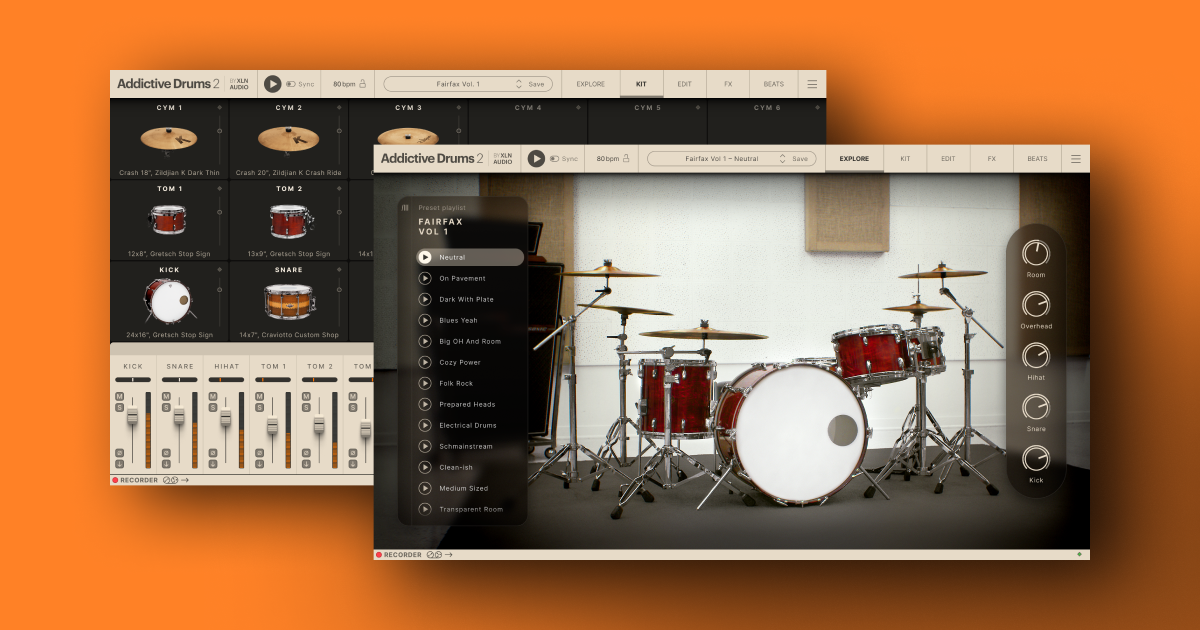The width and height of the screenshot is (1200, 630).
Task: Switch to EDIT tab in Kit window
Action: pos(684,84)
